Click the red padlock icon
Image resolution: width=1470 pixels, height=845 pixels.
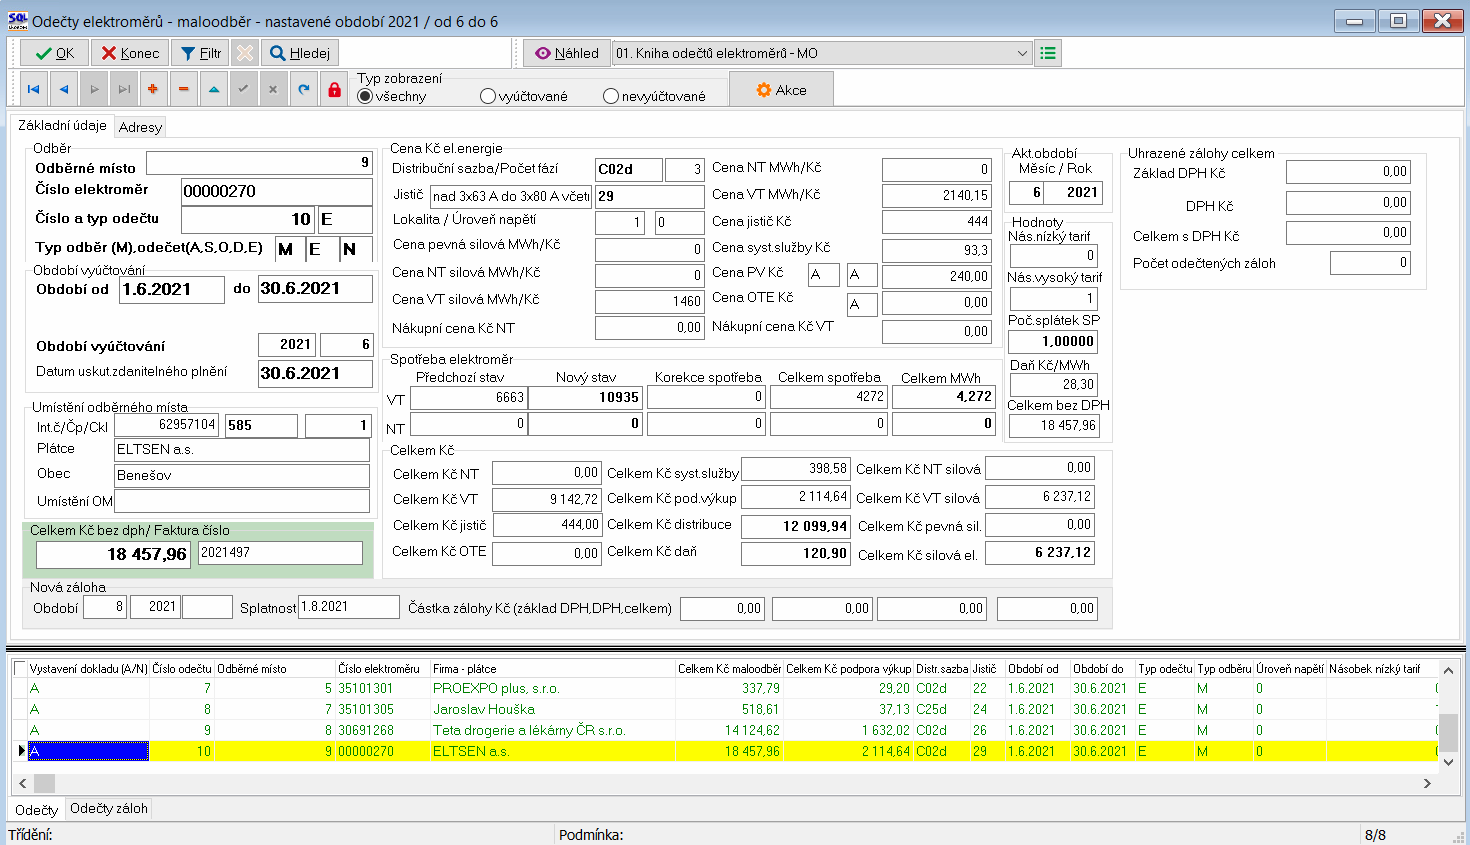coord(334,90)
